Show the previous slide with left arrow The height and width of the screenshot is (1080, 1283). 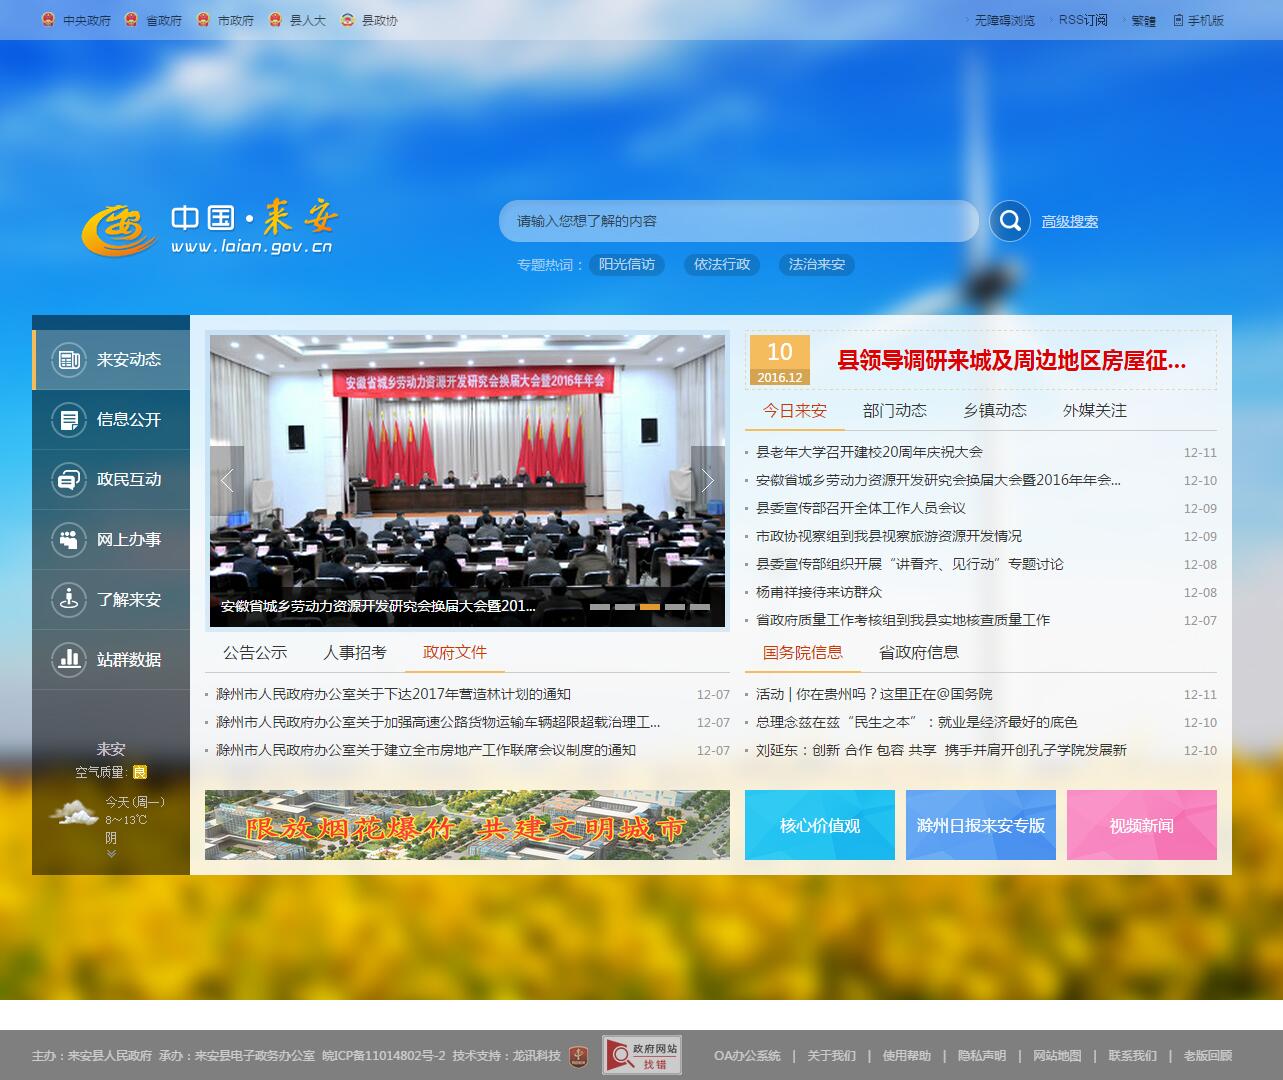(226, 481)
